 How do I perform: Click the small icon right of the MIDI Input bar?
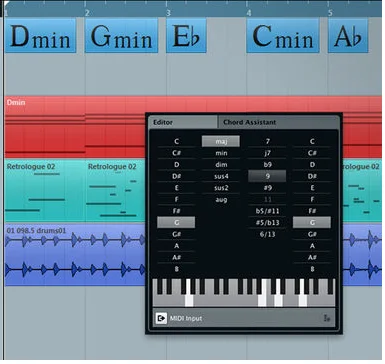pyautogui.click(x=327, y=318)
